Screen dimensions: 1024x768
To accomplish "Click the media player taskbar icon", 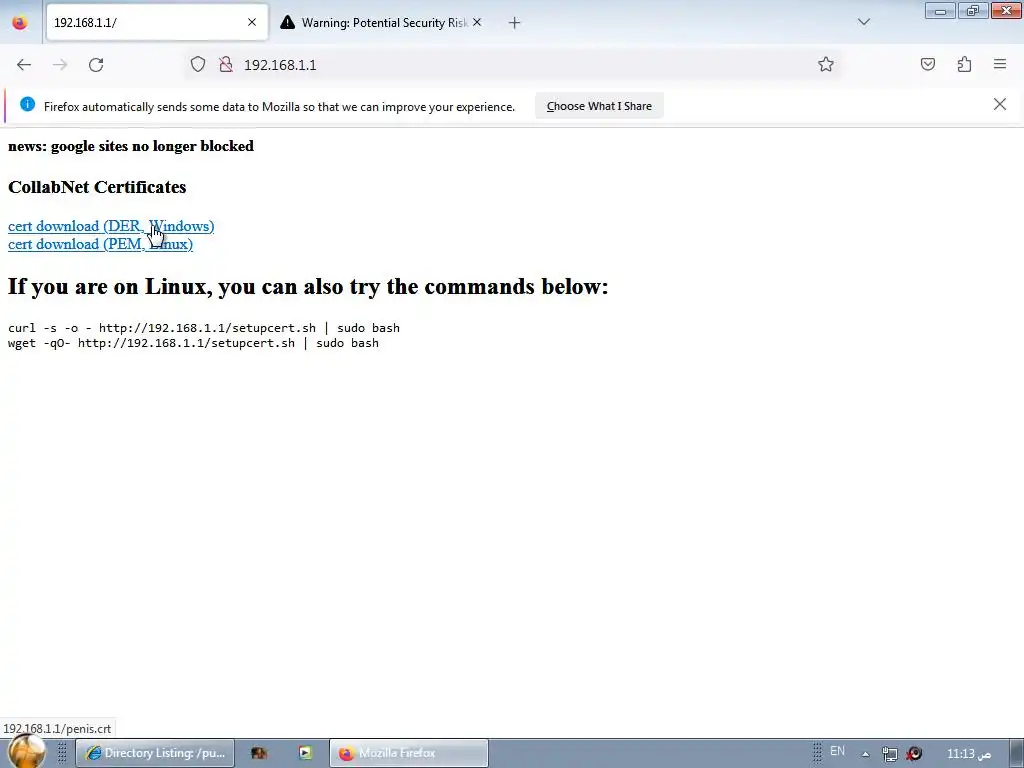I will point(305,753).
